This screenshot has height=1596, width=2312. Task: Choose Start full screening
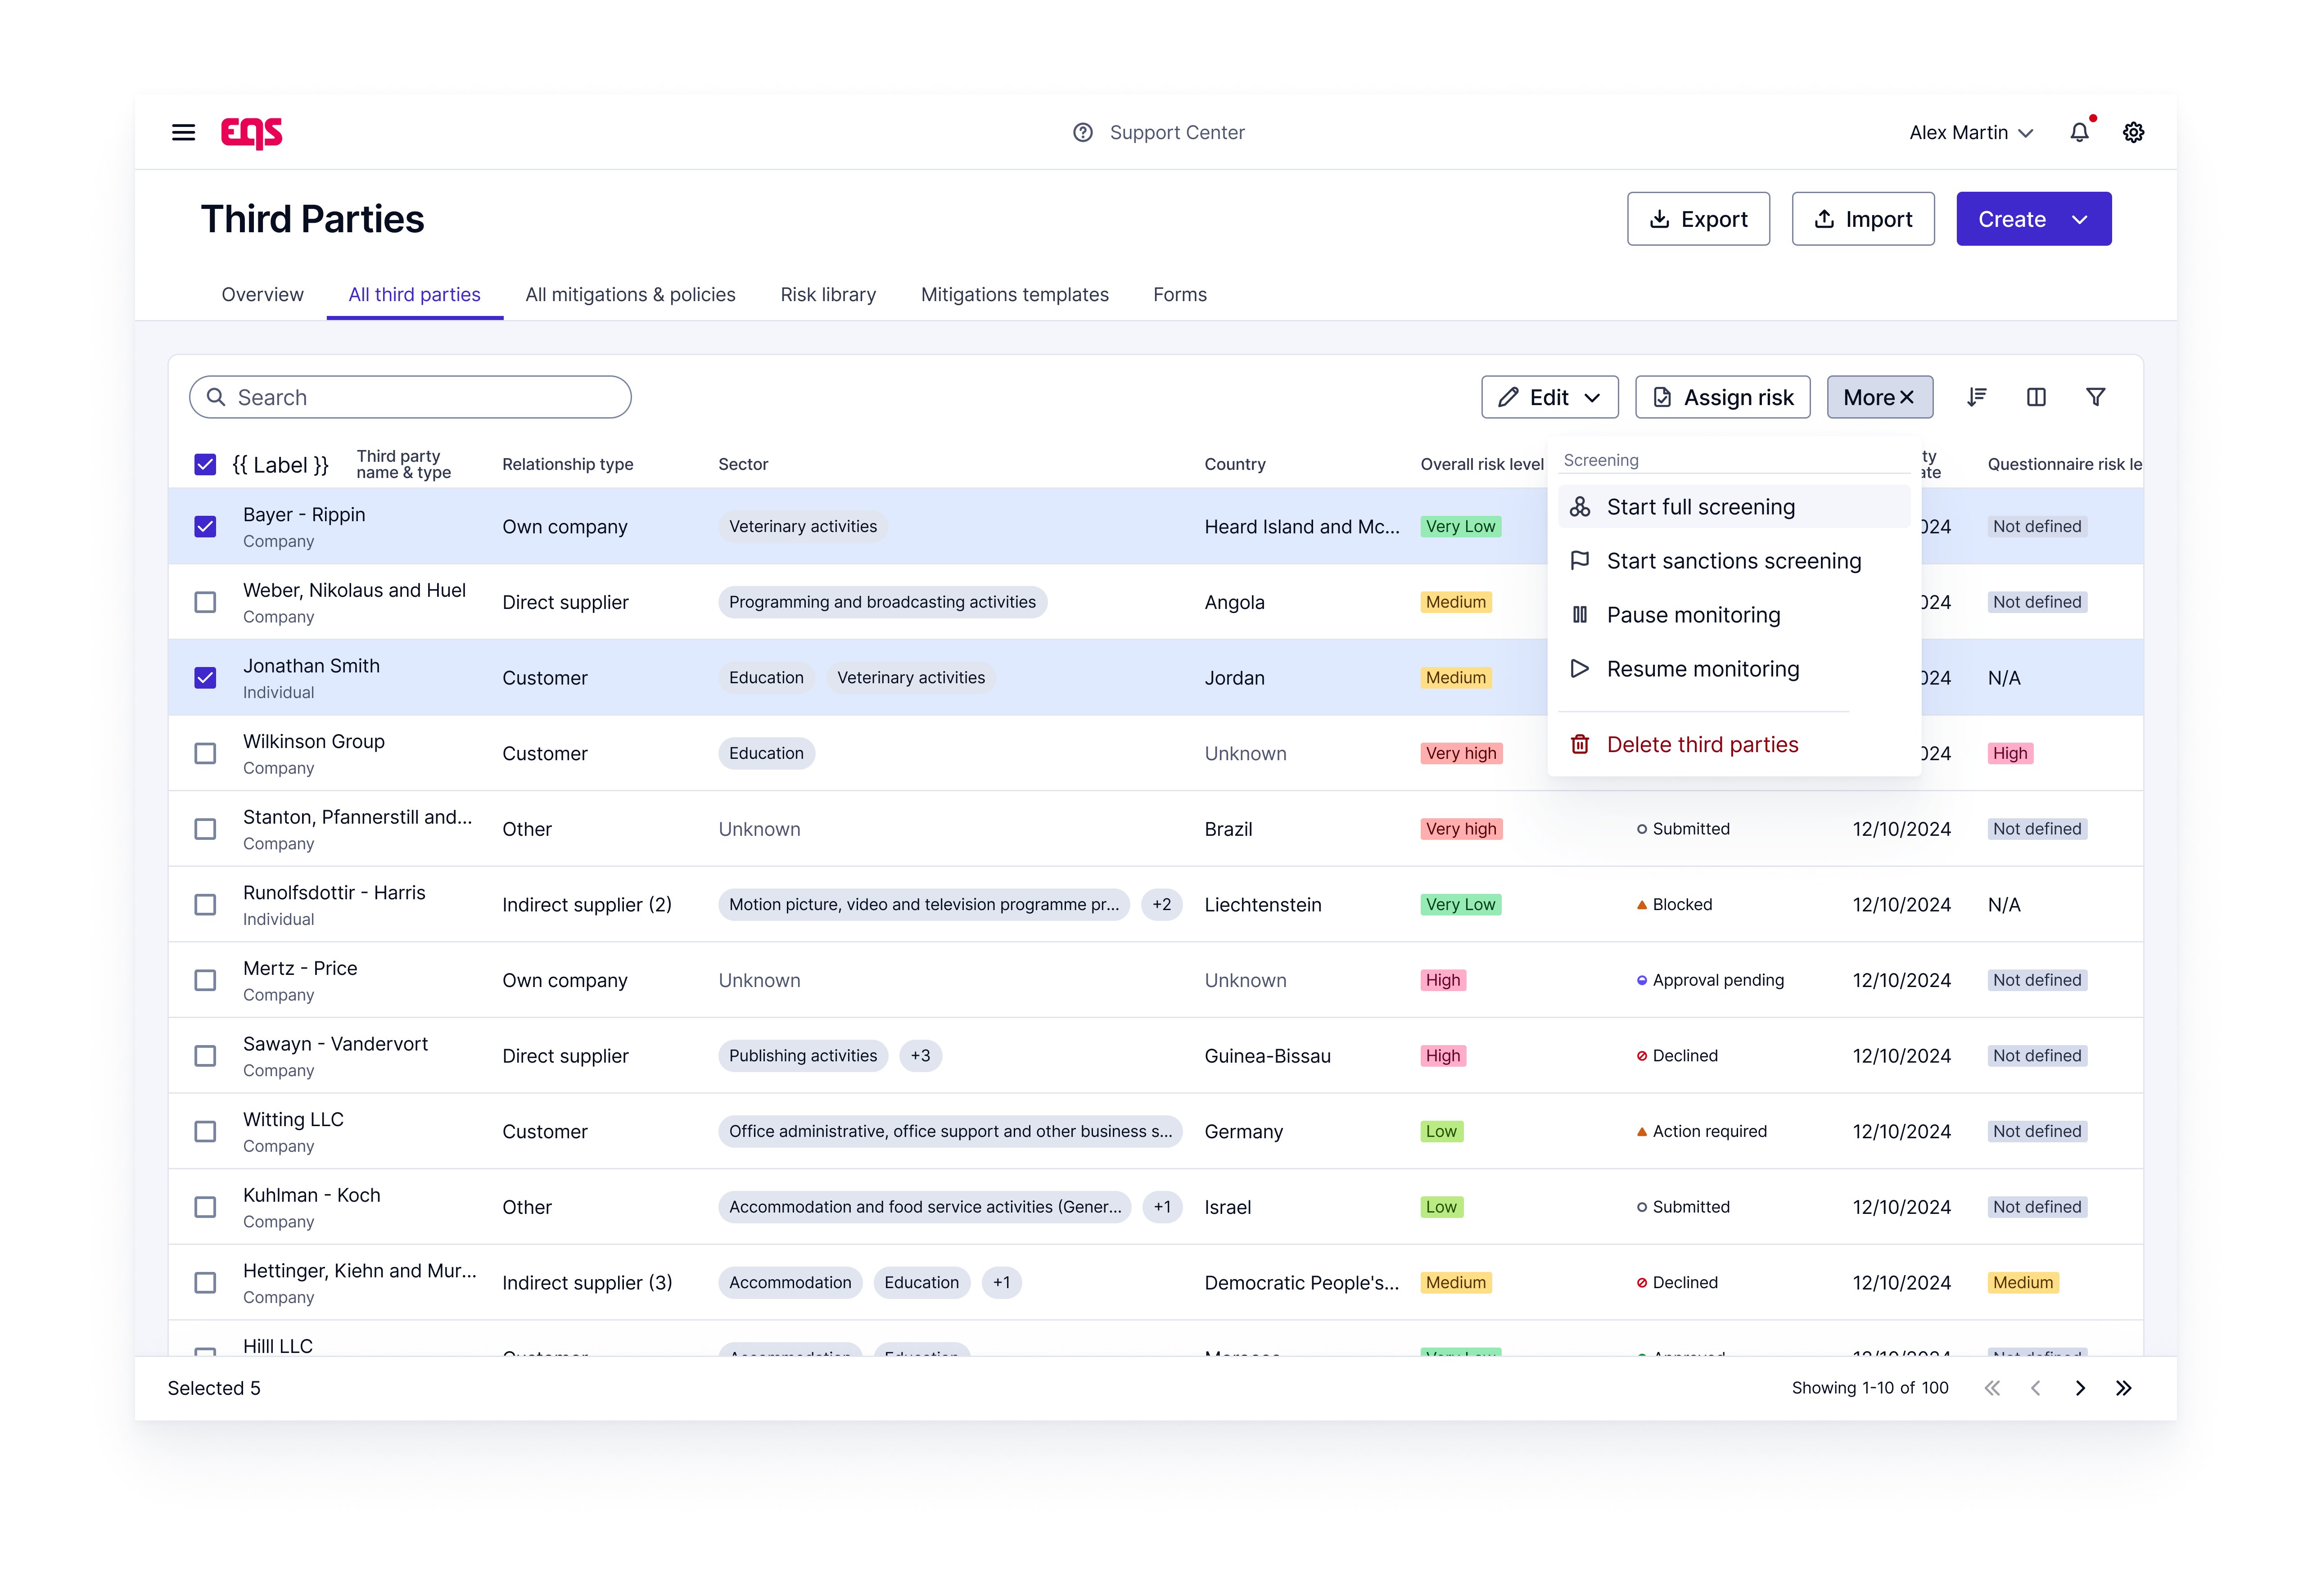(1733, 507)
